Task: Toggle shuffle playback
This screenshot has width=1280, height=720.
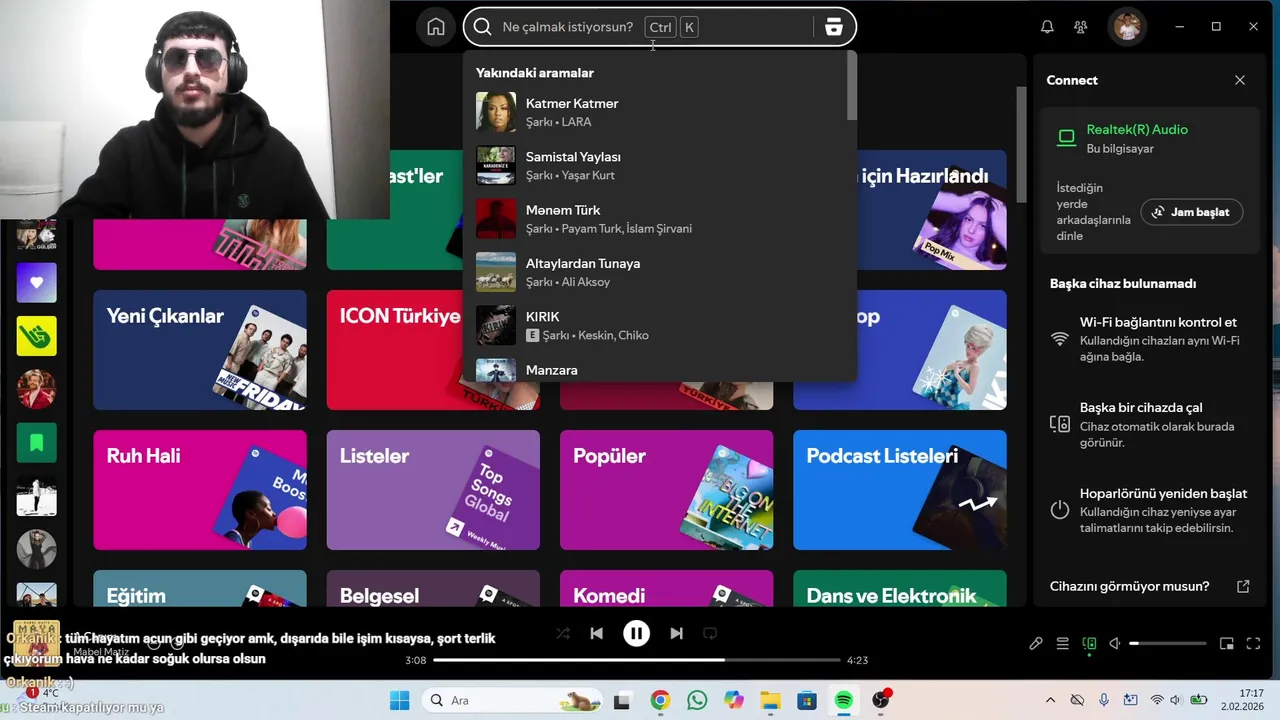Action: point(563,633)
